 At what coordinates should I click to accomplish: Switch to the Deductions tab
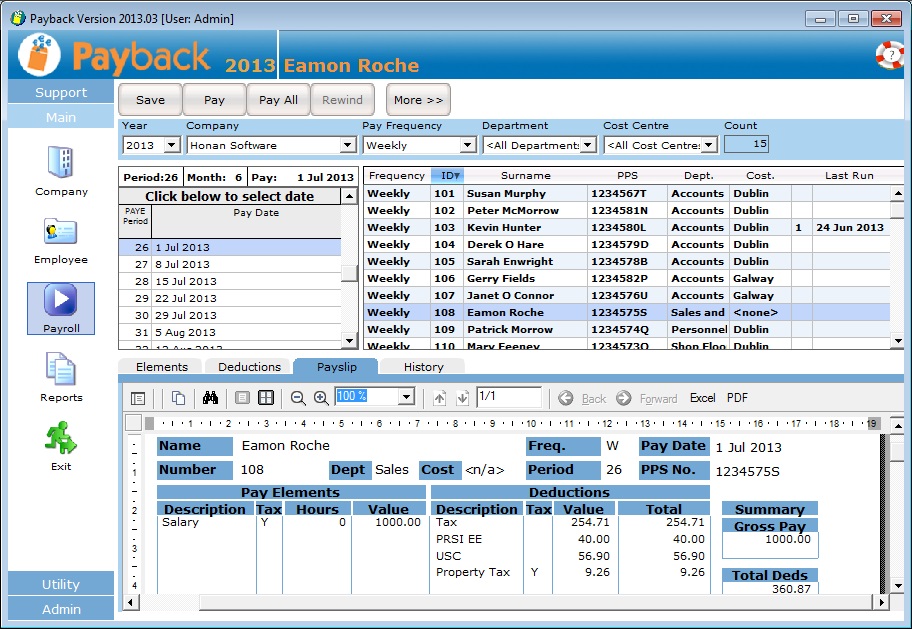(x=249, y=367)
